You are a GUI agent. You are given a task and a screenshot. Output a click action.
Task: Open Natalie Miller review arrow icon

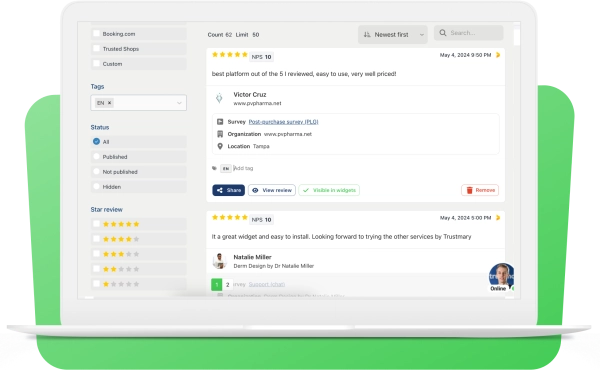(498, 218)
